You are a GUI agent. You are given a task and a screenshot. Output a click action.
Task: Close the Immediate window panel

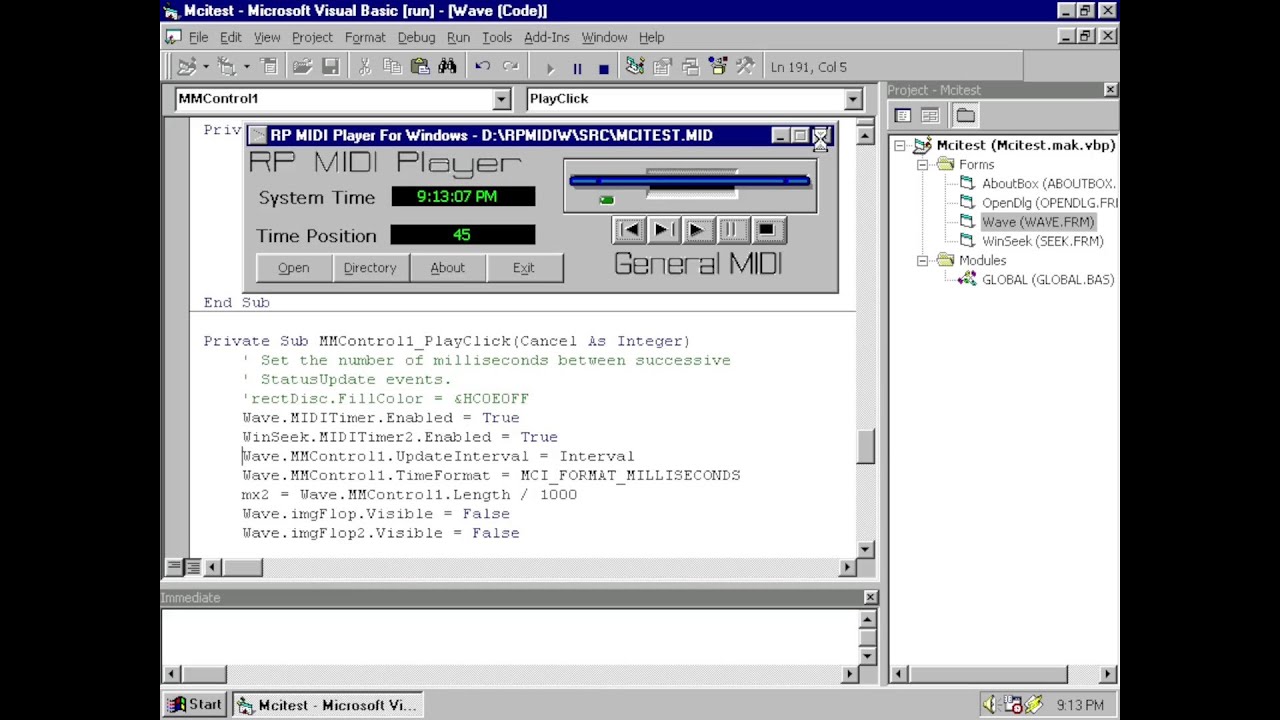pyautogui.click(x=870, y=597)
